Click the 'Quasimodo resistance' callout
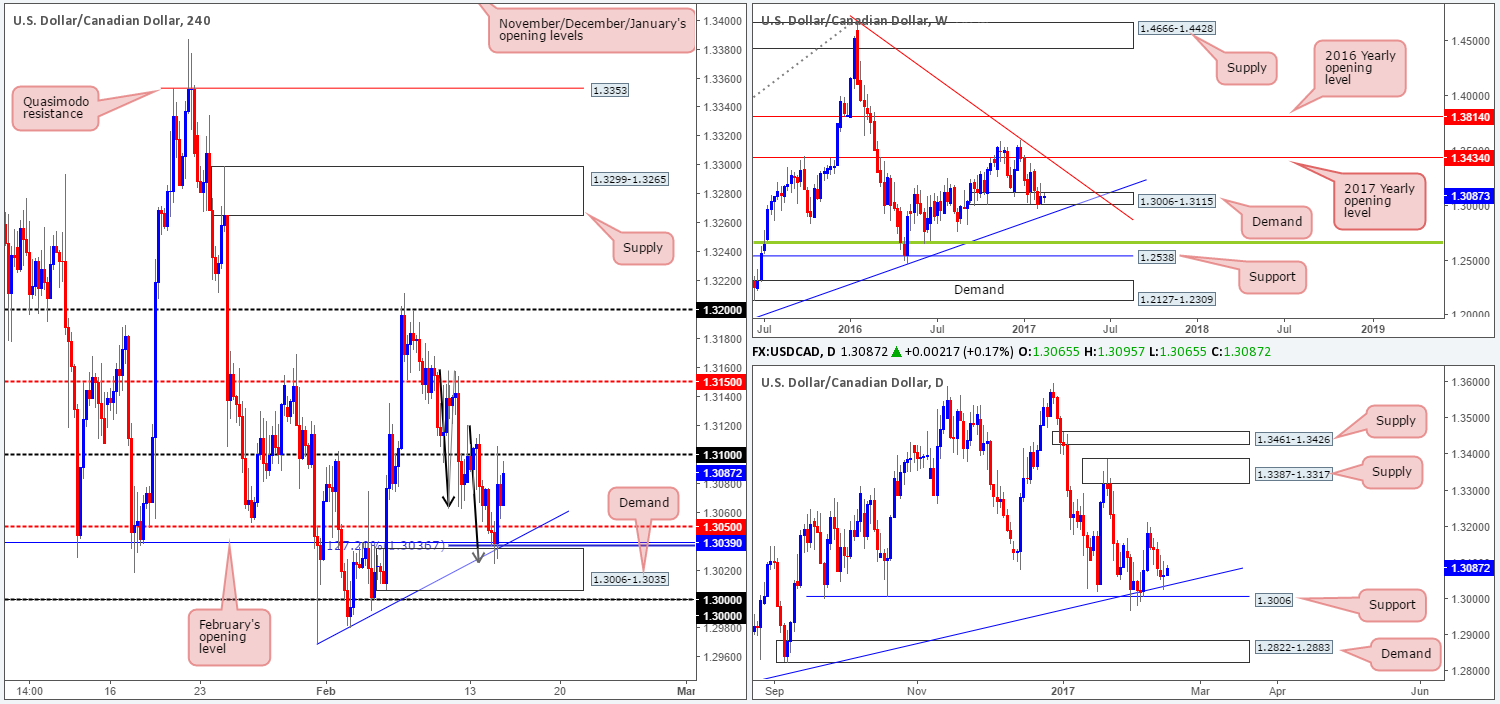Image resolution: width=1500 pixels, height=704 pixels. tap(56, 107)
